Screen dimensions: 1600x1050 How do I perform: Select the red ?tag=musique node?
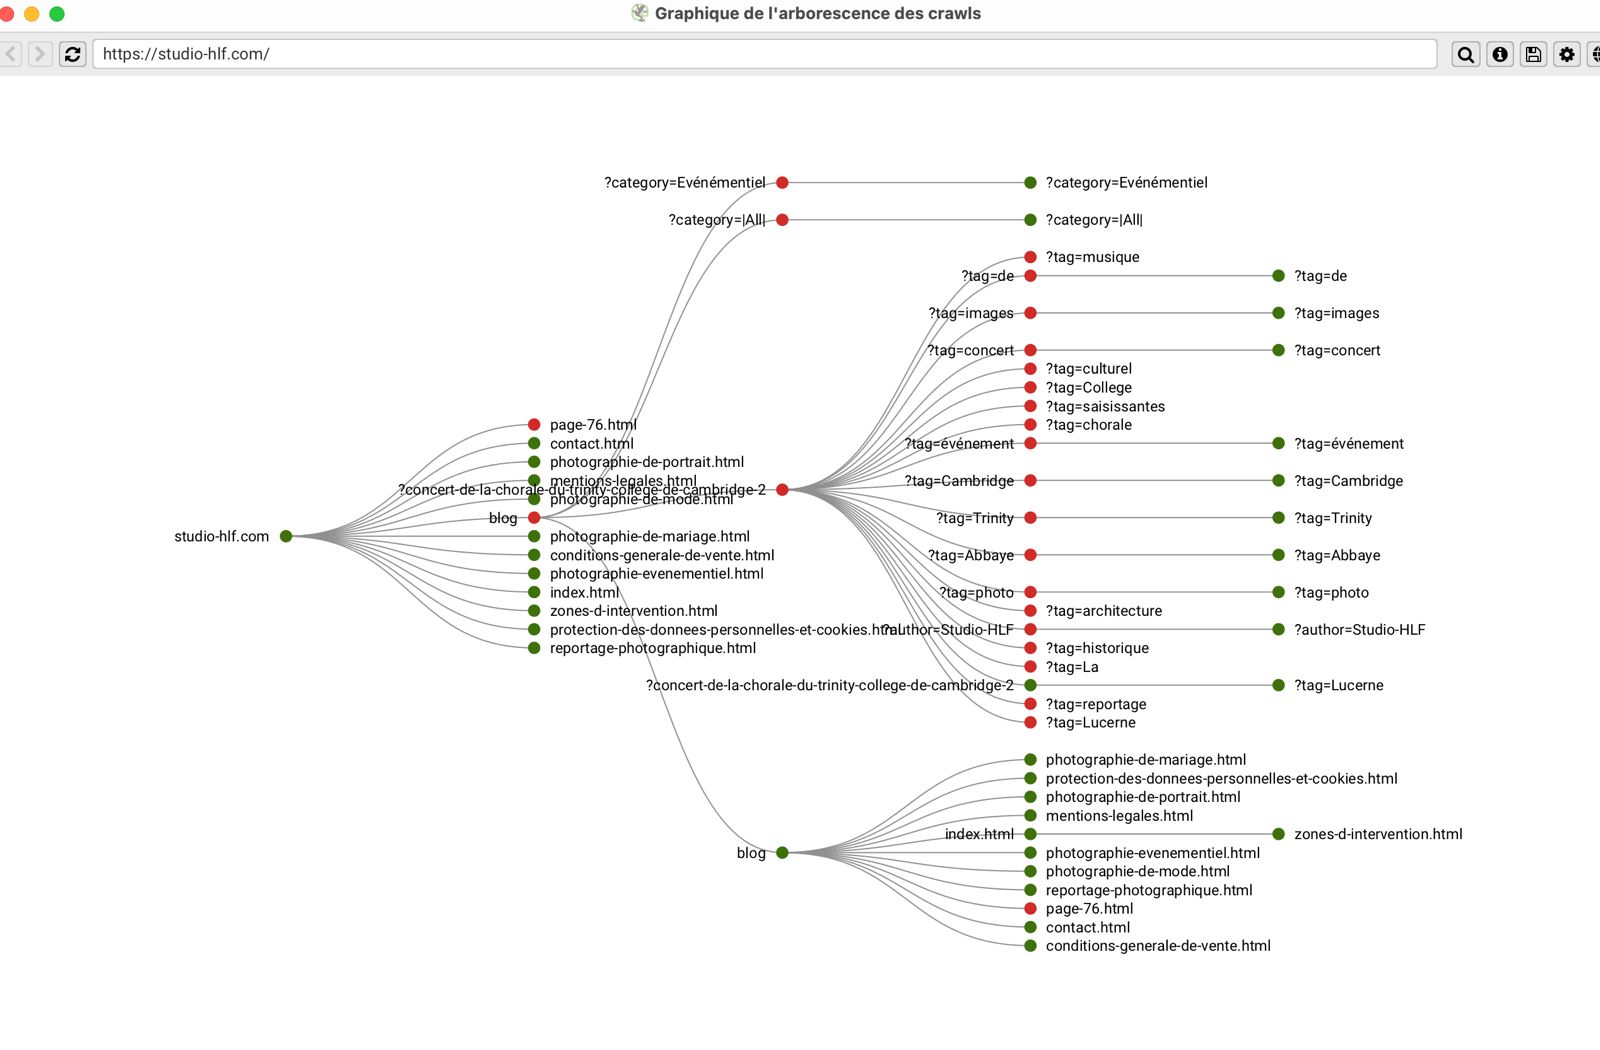[1030, 257]
